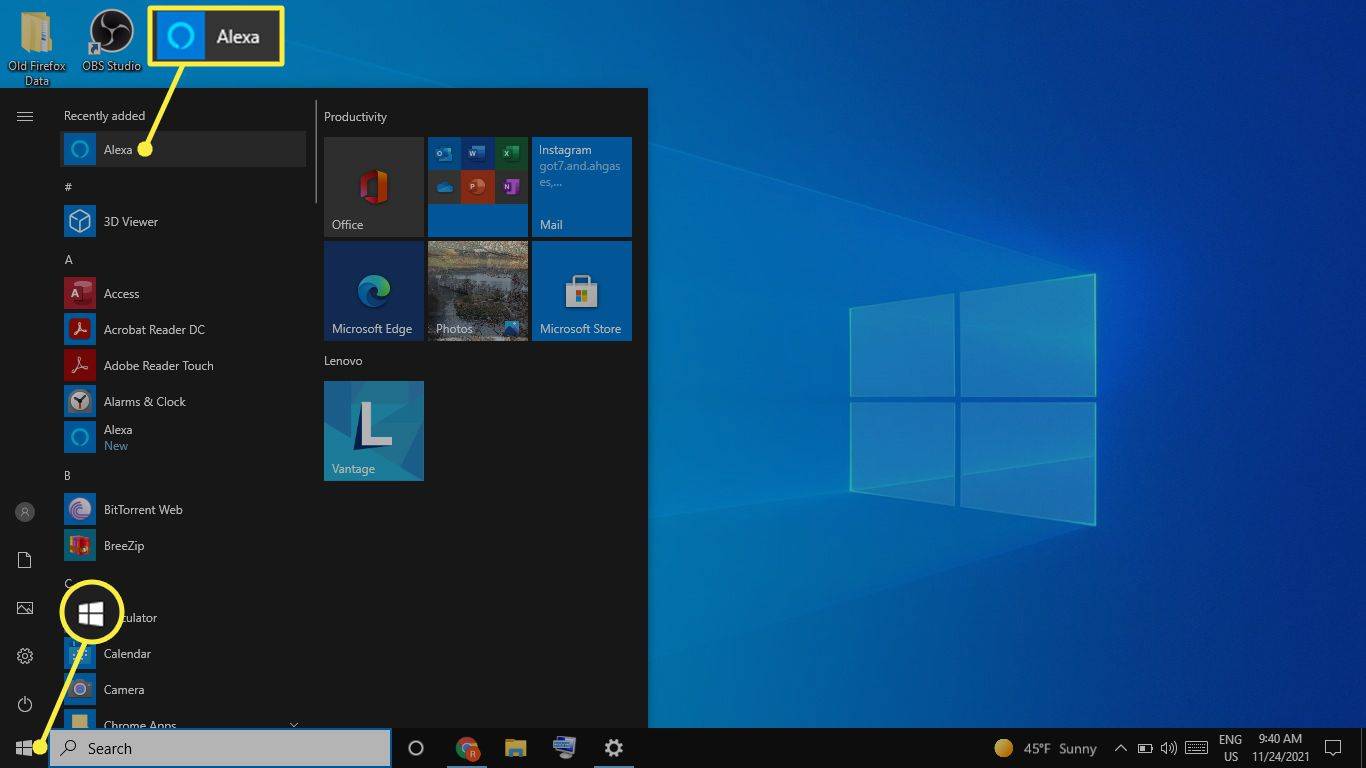Open the volume control icon
The width and height of the screenshot is (1366, 768).
1168,748
